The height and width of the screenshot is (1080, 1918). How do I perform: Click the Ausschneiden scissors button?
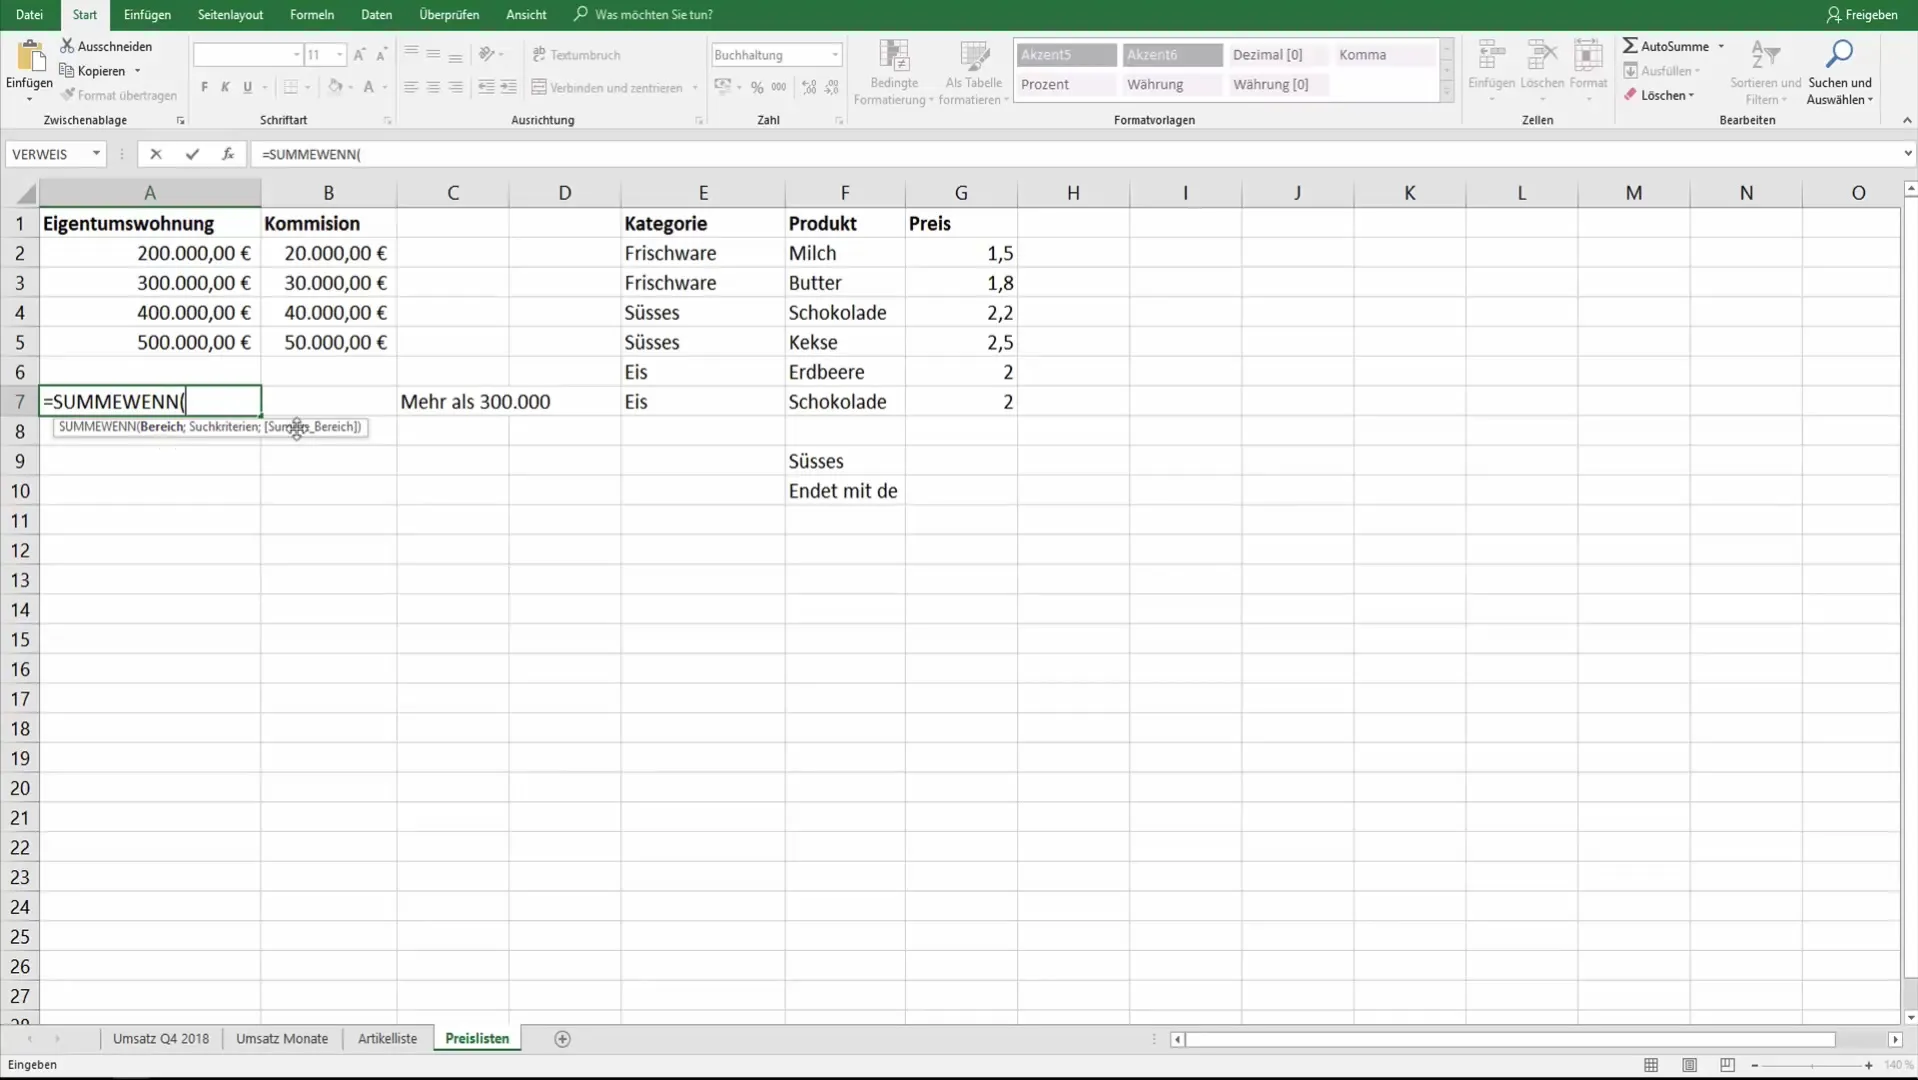coord(106,46)
